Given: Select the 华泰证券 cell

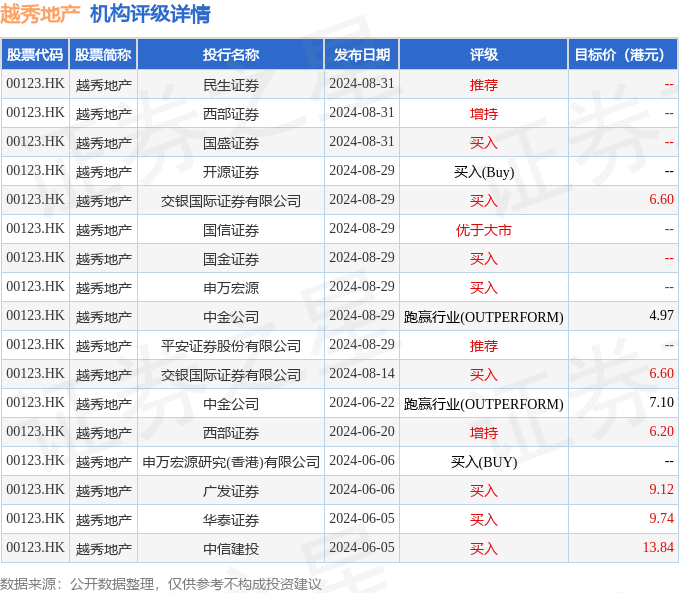Looking at the screenshot, I should coord(231,520).
